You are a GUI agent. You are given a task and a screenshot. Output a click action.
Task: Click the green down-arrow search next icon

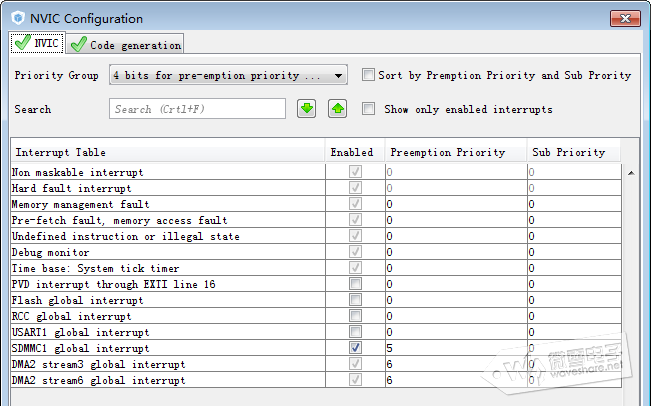307,108
